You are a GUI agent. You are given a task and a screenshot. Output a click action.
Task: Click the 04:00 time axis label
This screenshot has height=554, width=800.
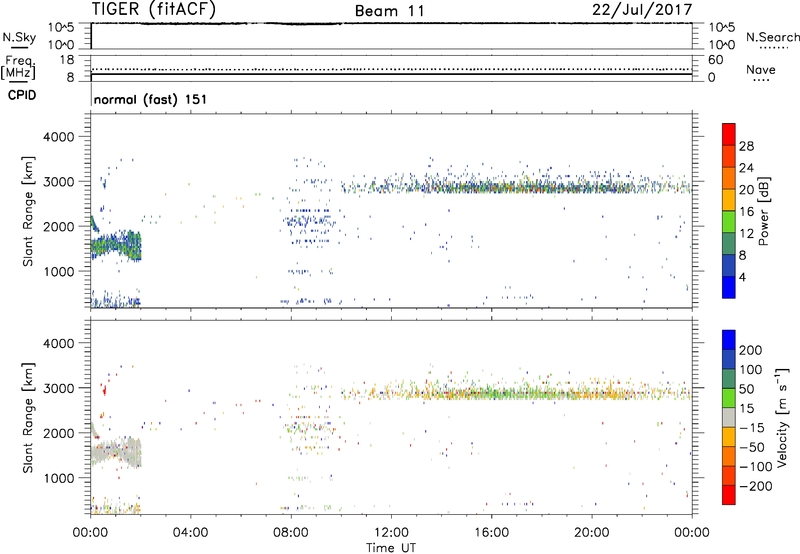[x=190, y=533]
